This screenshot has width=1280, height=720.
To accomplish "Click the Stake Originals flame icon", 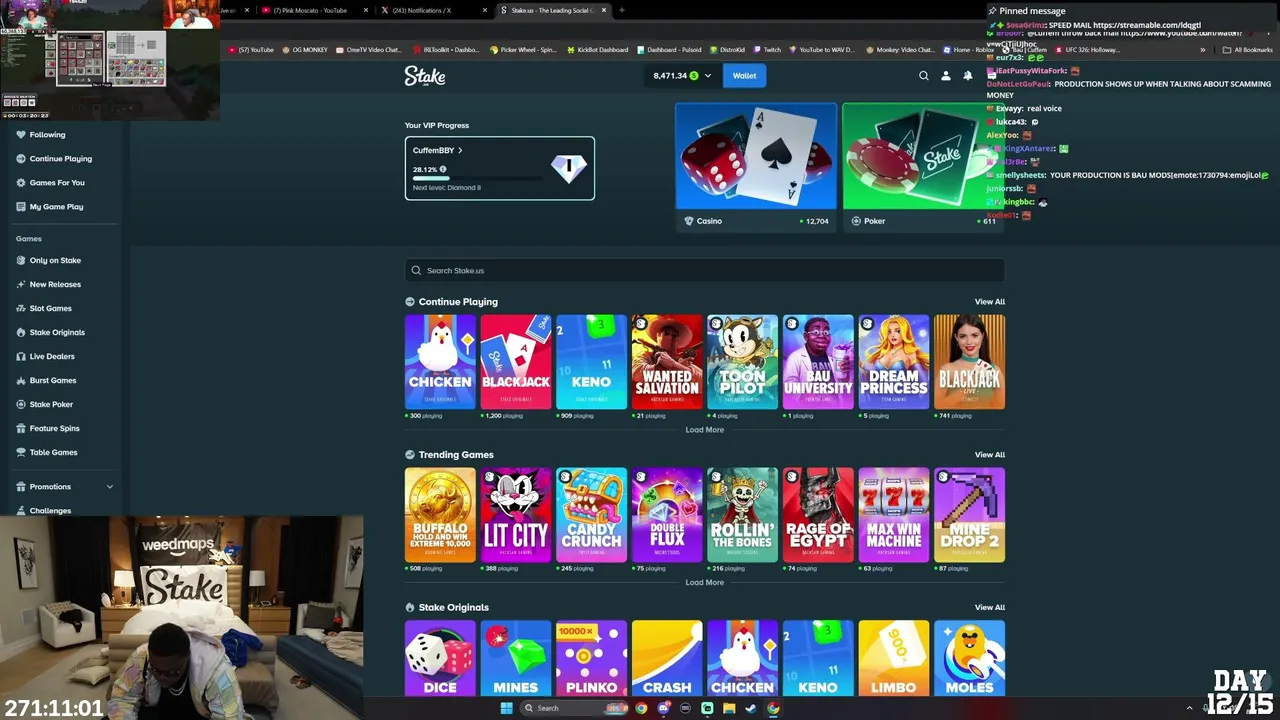I will 21,332.
